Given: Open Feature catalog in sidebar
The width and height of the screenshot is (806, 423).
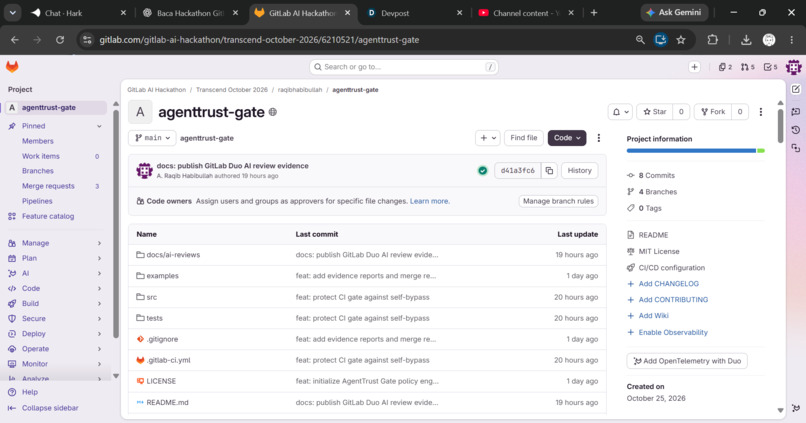Looking at the screenshot, I should coord(48,216).
